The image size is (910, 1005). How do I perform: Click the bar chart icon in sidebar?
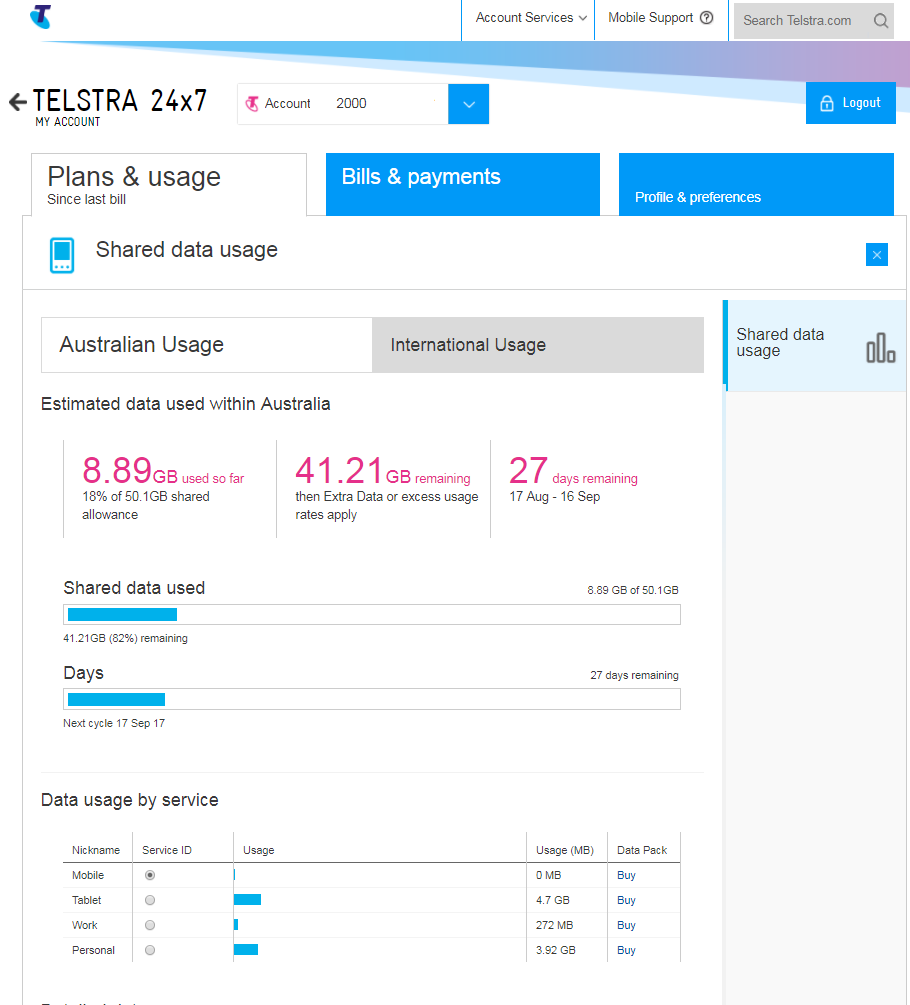pos(880,347)
